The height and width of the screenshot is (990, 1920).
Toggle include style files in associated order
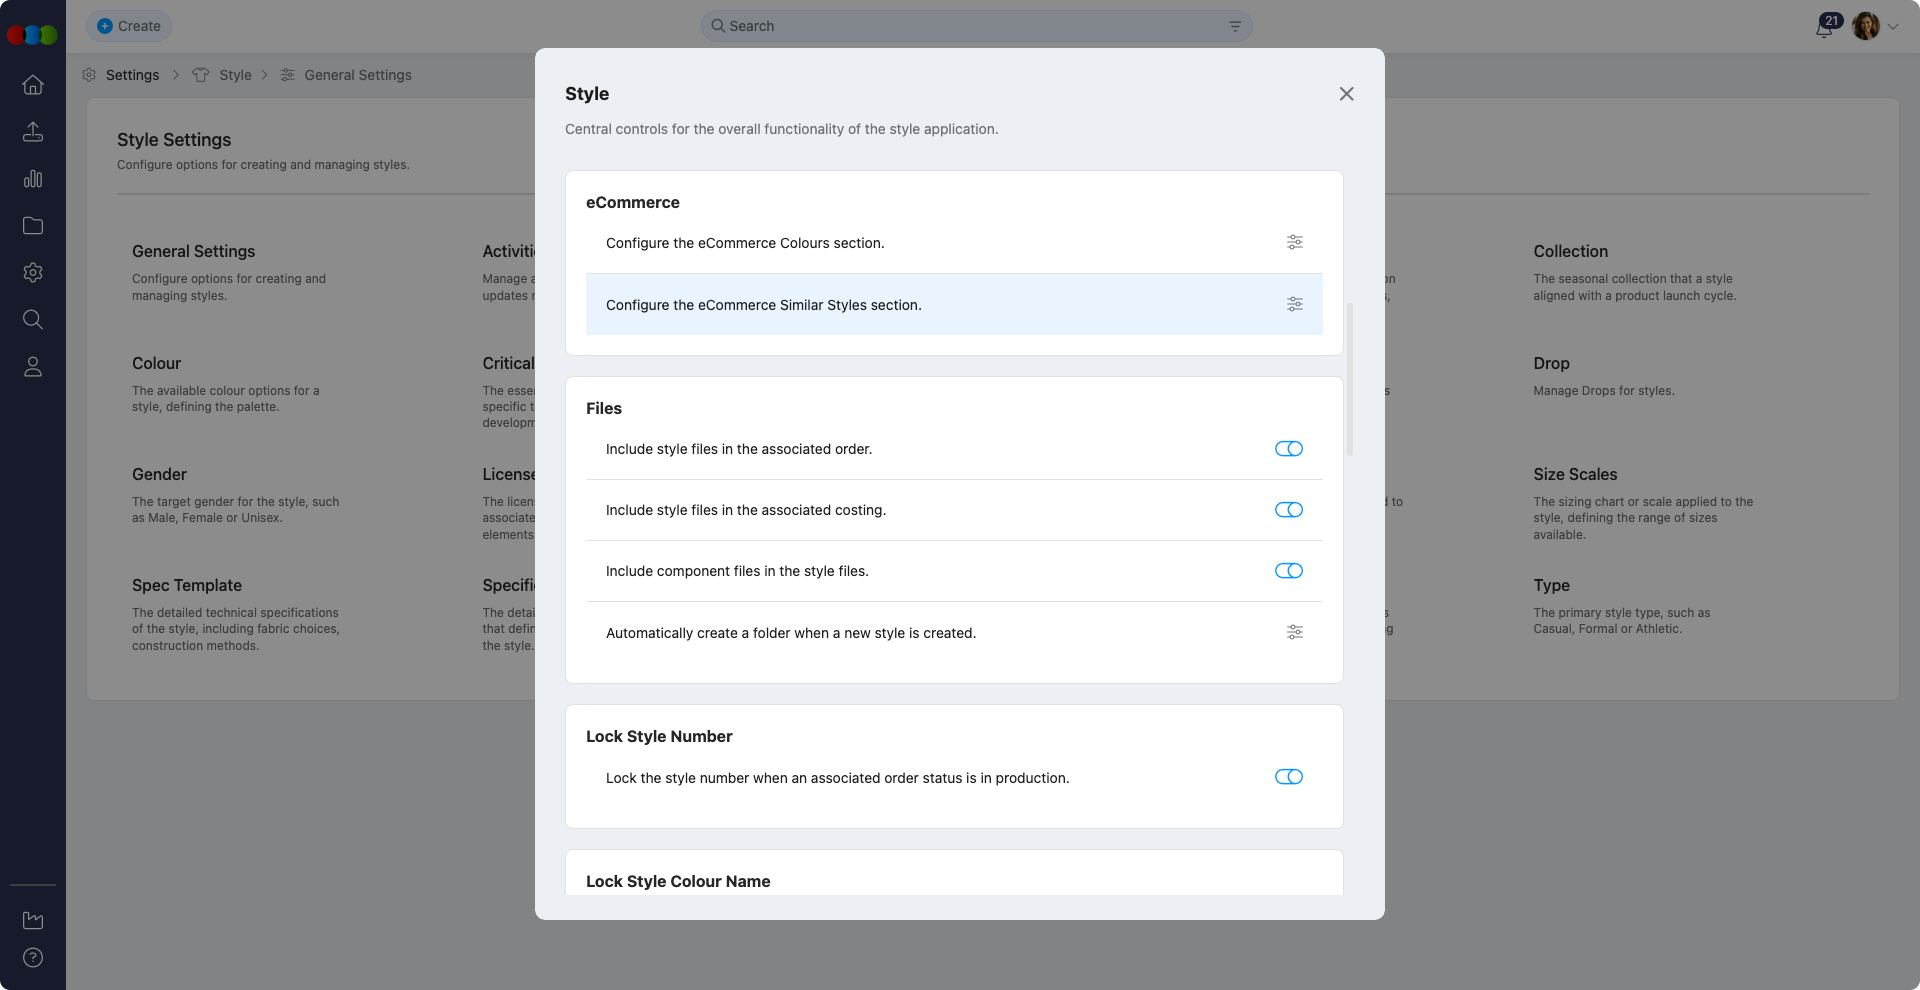pos(1288,449)
